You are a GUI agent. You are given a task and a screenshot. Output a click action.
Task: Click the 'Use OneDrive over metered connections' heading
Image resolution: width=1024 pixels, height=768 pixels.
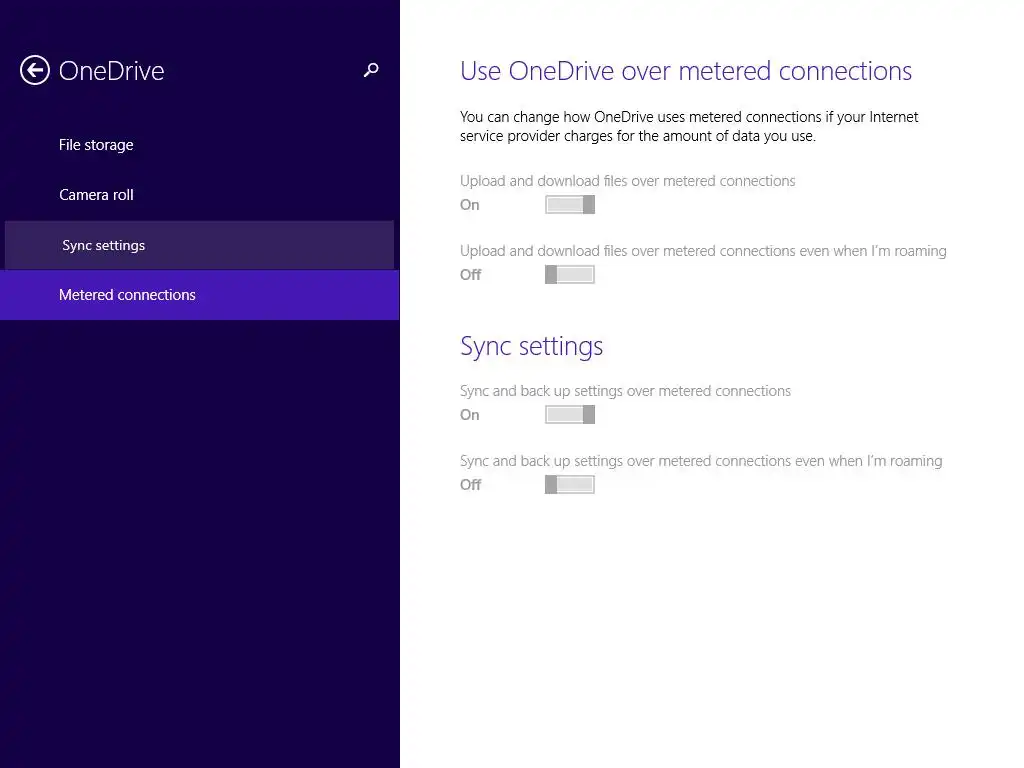(686, 71)
